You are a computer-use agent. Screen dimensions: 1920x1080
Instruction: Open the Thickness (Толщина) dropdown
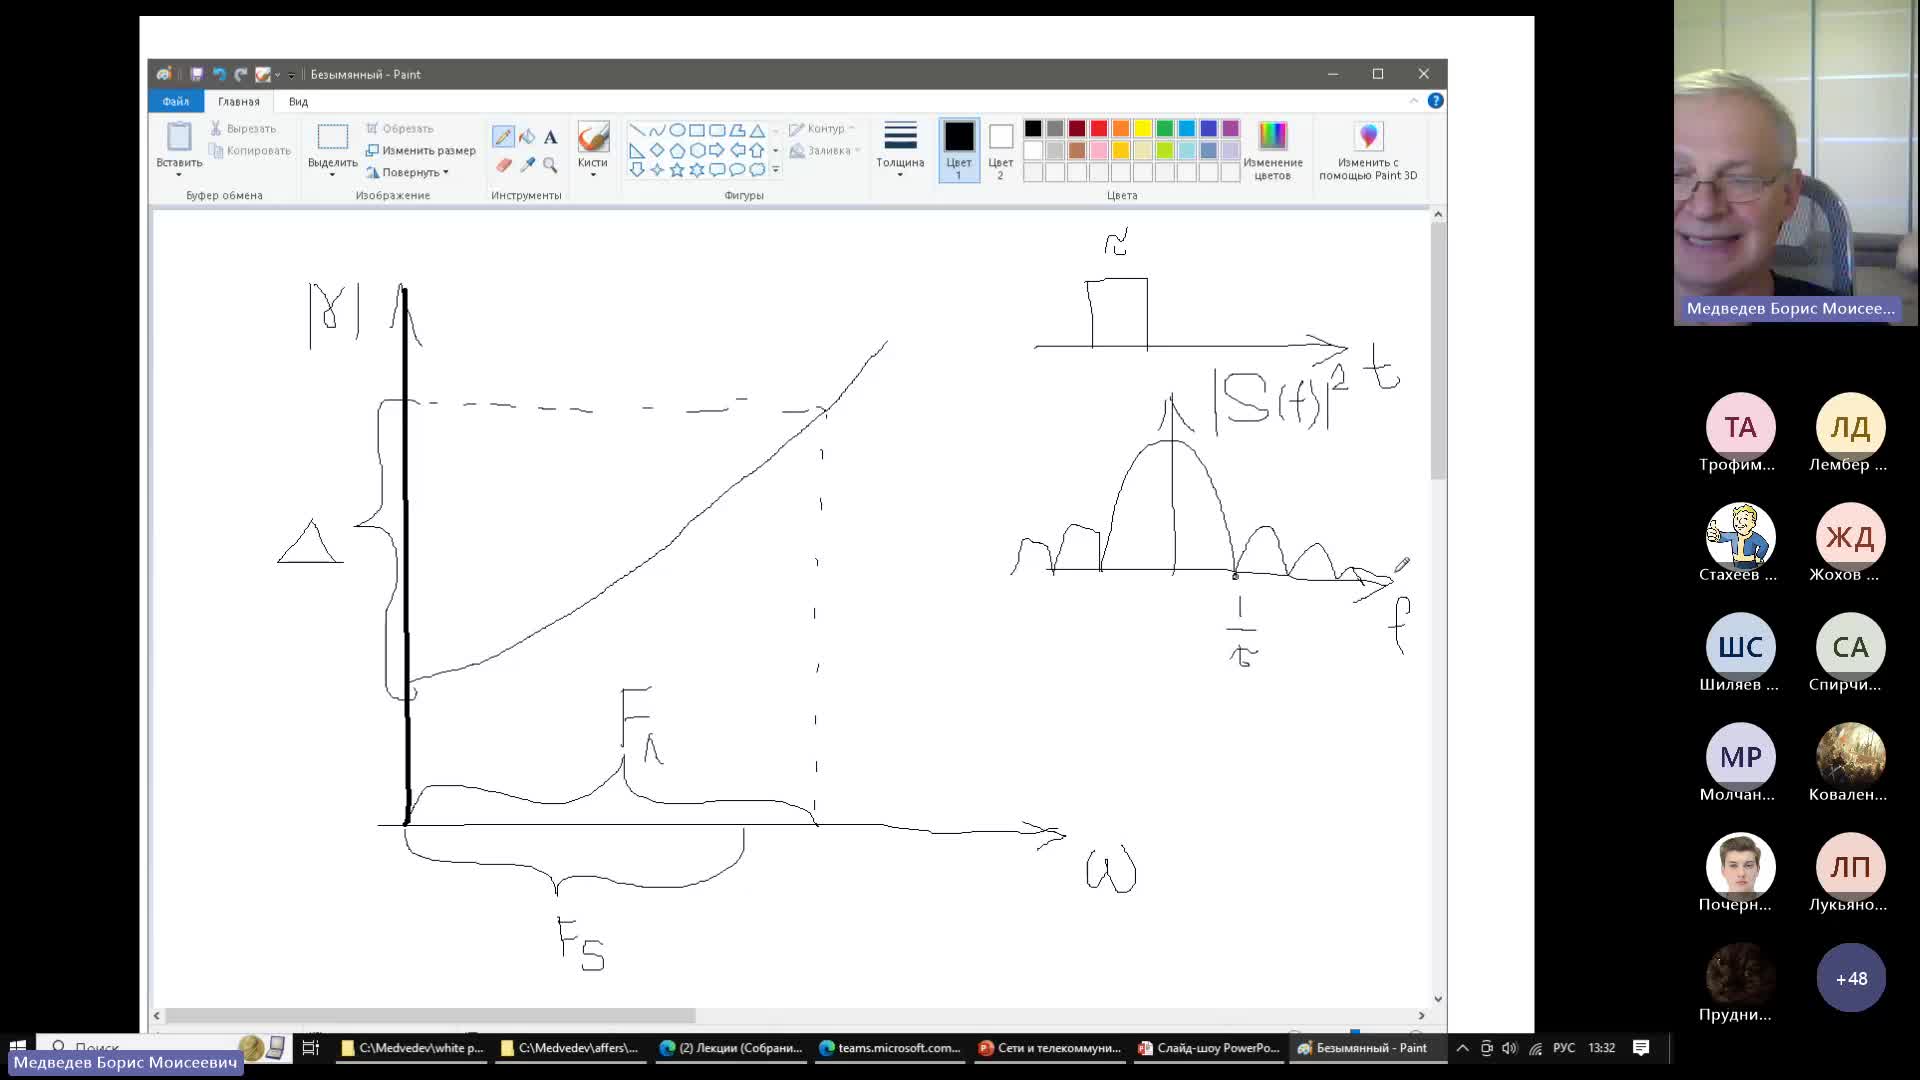pos(900,150)
